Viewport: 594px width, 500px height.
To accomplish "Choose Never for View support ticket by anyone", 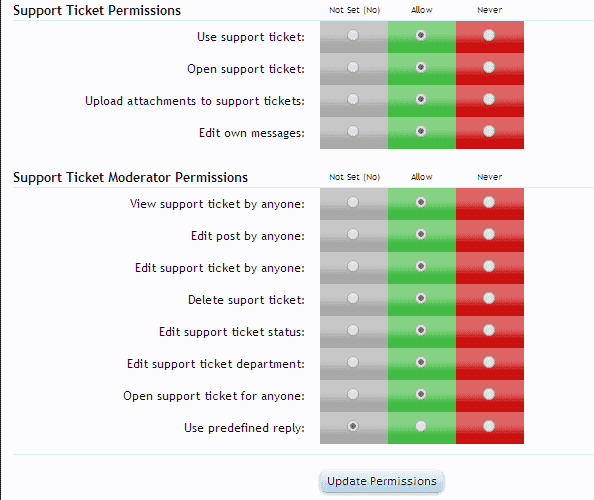I will click(489, 202).
